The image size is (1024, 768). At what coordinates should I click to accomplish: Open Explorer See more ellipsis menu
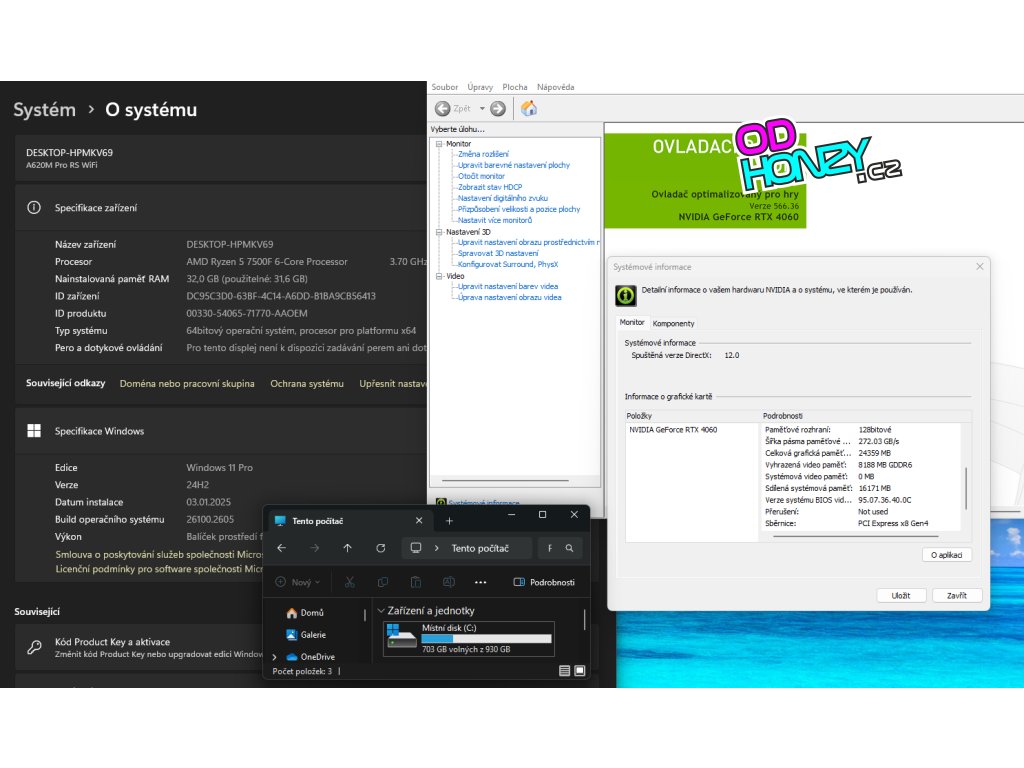coord(481,582)
